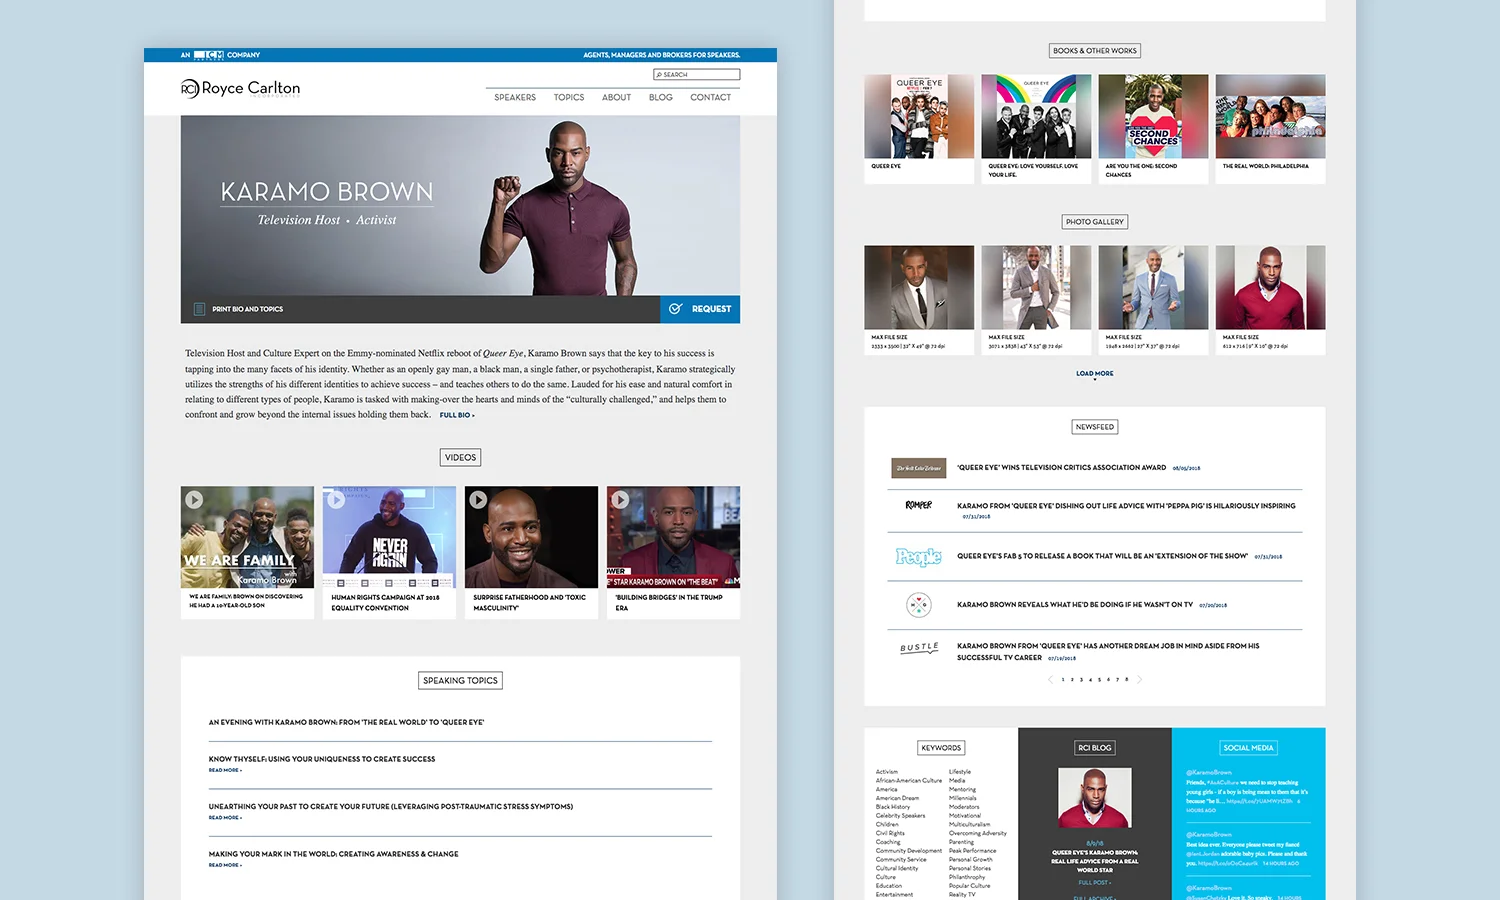This screenshot has height=900, width=1500.
Task: Click the Bustle source logo
Action: 919,647
